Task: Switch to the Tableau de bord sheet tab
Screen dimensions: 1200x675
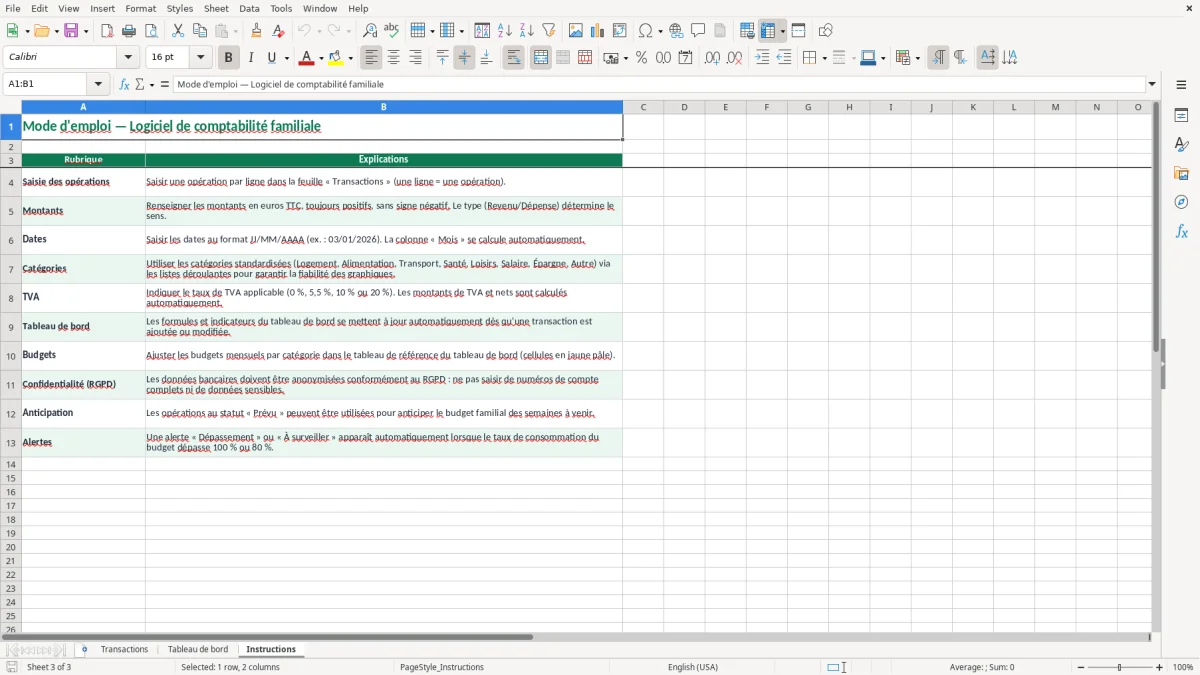Action: click(198, 650)
